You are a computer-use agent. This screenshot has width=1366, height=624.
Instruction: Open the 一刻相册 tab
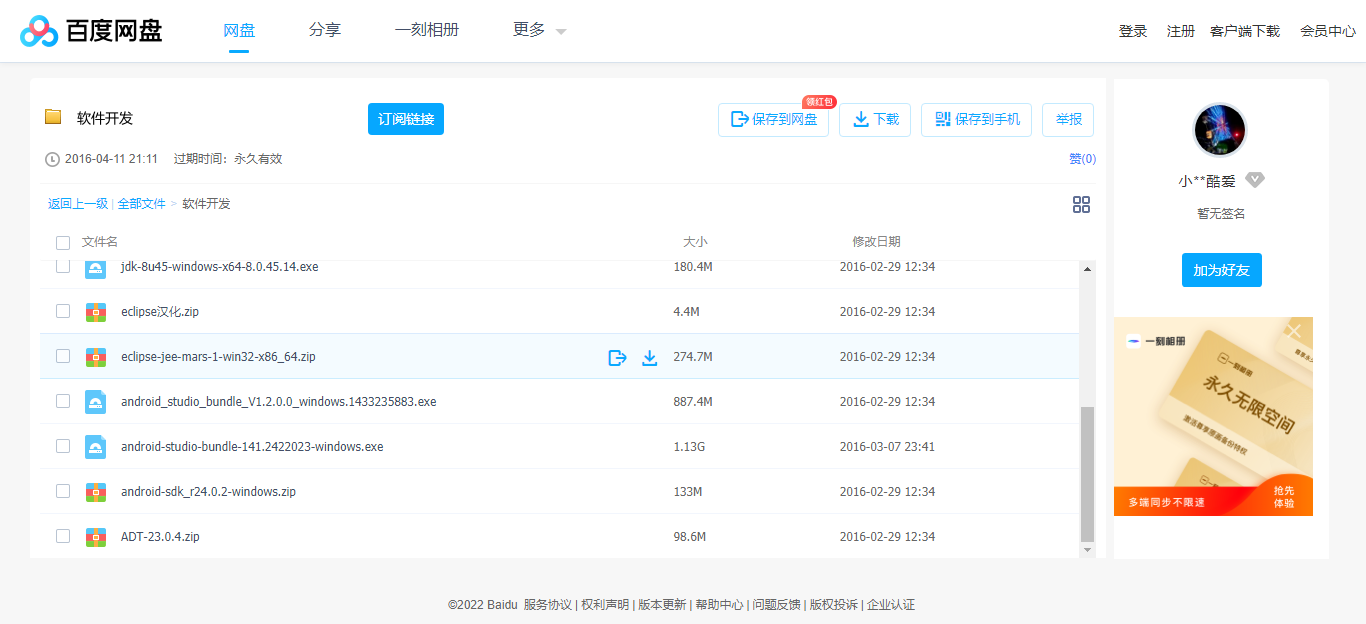427,30
